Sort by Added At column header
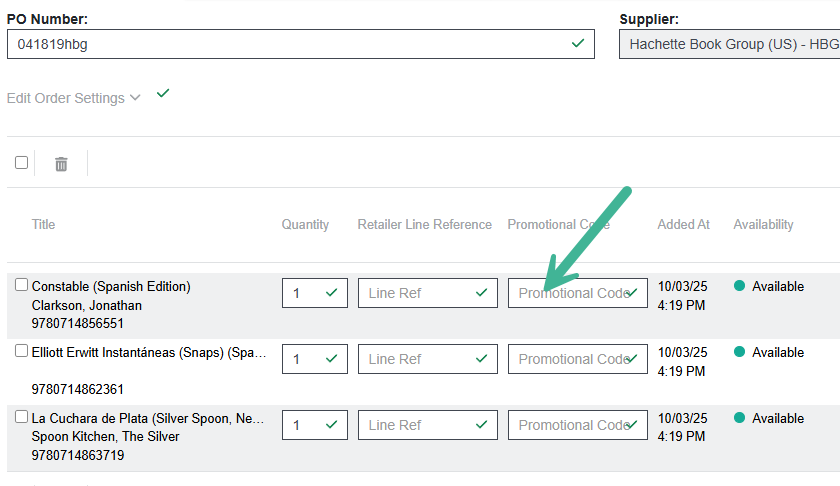Viewport: 840px width, 486px height. (683, 225)
